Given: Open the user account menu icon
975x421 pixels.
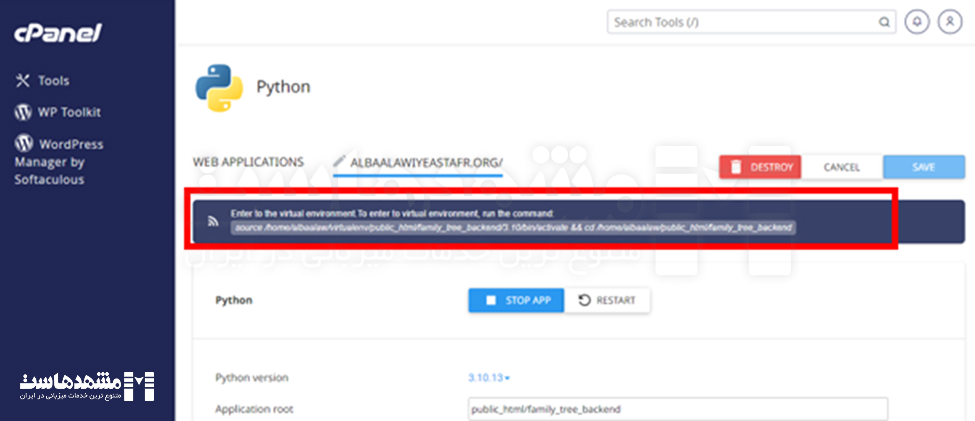Looking at the screenshot, I should [x=950, y=22].
